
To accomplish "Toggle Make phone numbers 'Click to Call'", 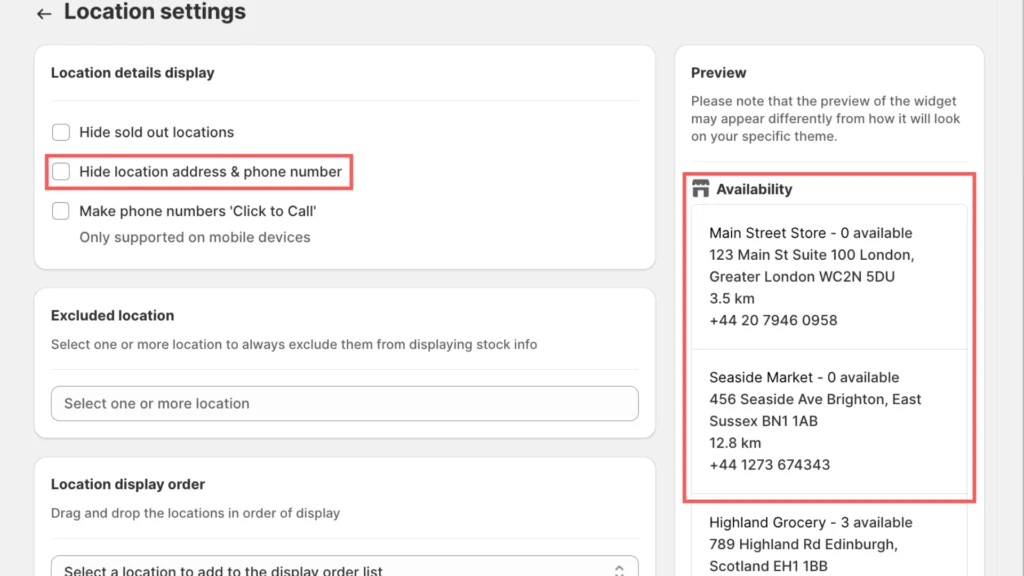I will point(61,211).
